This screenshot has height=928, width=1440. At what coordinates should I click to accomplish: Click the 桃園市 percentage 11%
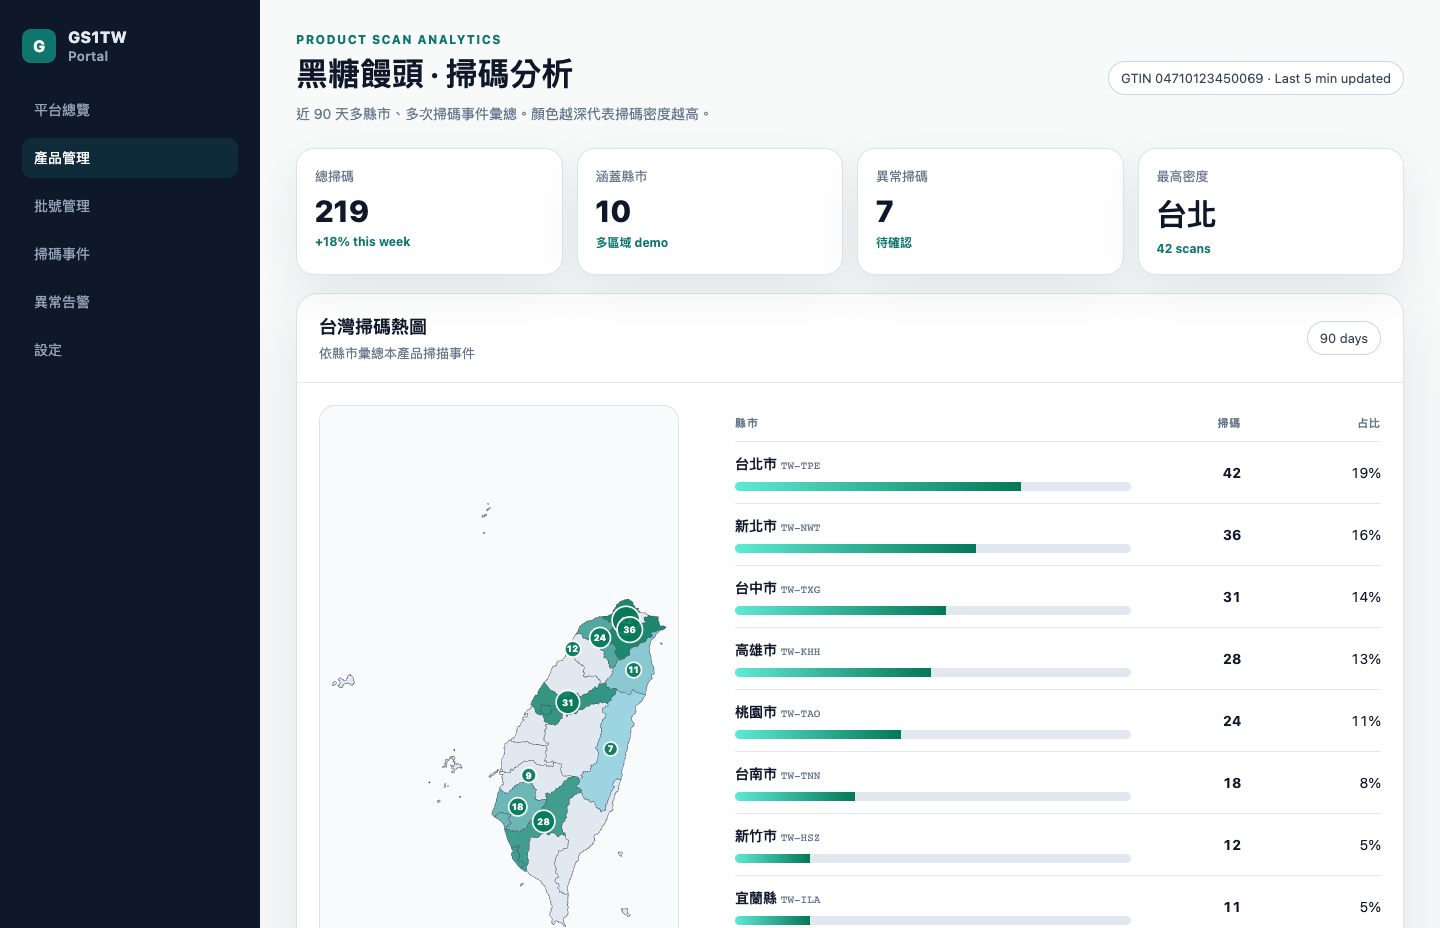pos(1366,721)
